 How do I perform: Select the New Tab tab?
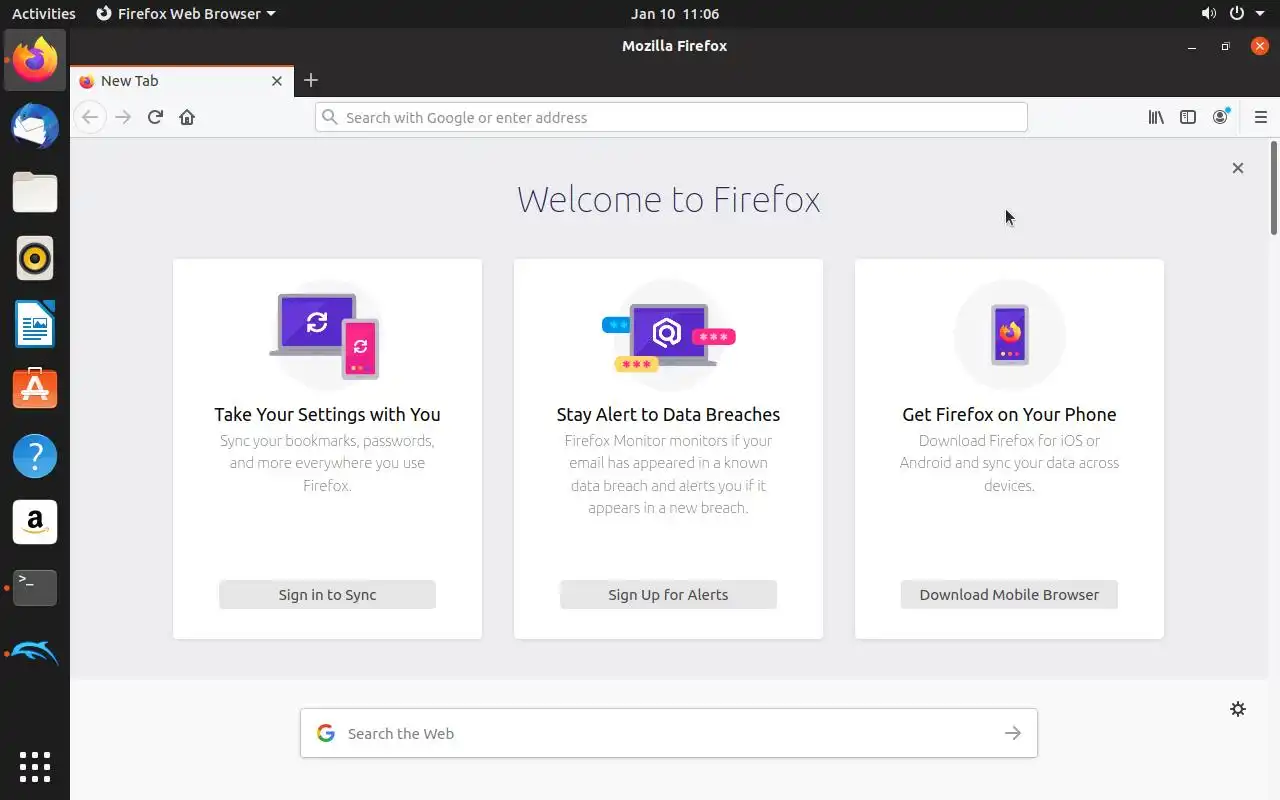pyautogui.click(x=170, y=81)
